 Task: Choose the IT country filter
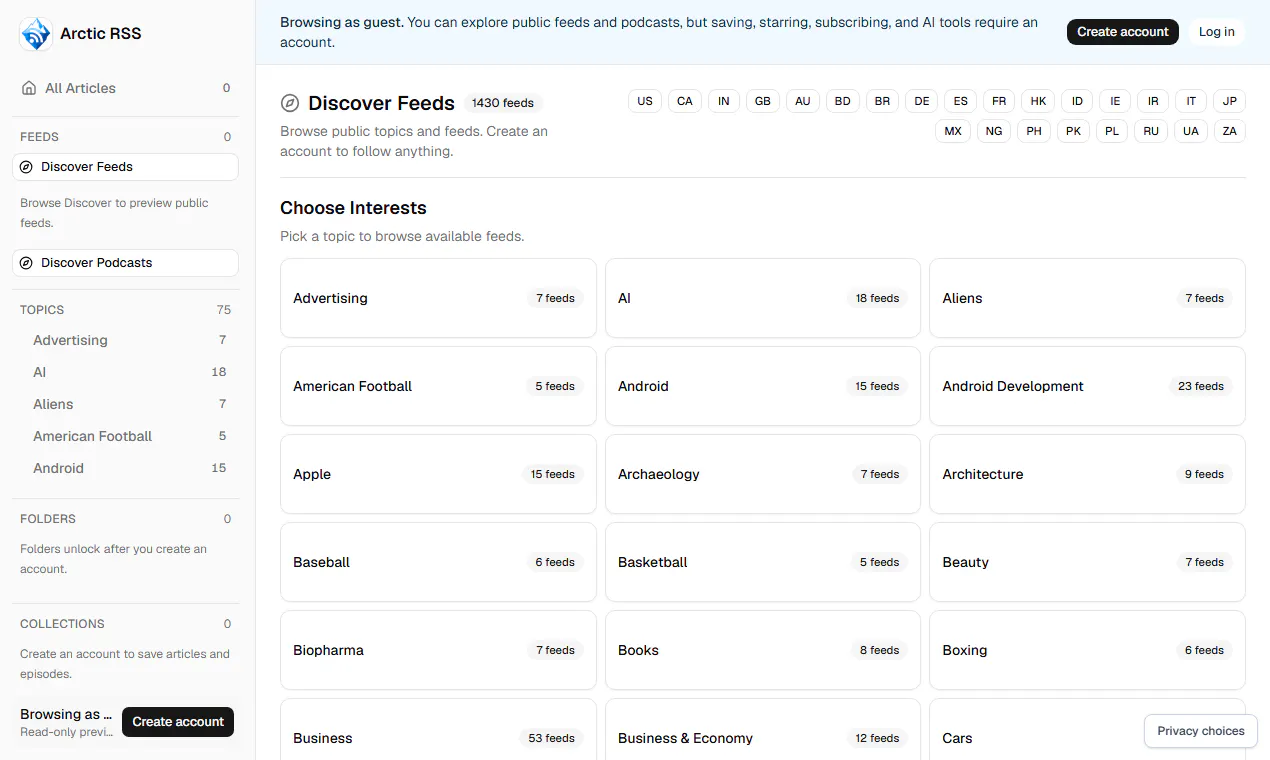[1191, 101]
